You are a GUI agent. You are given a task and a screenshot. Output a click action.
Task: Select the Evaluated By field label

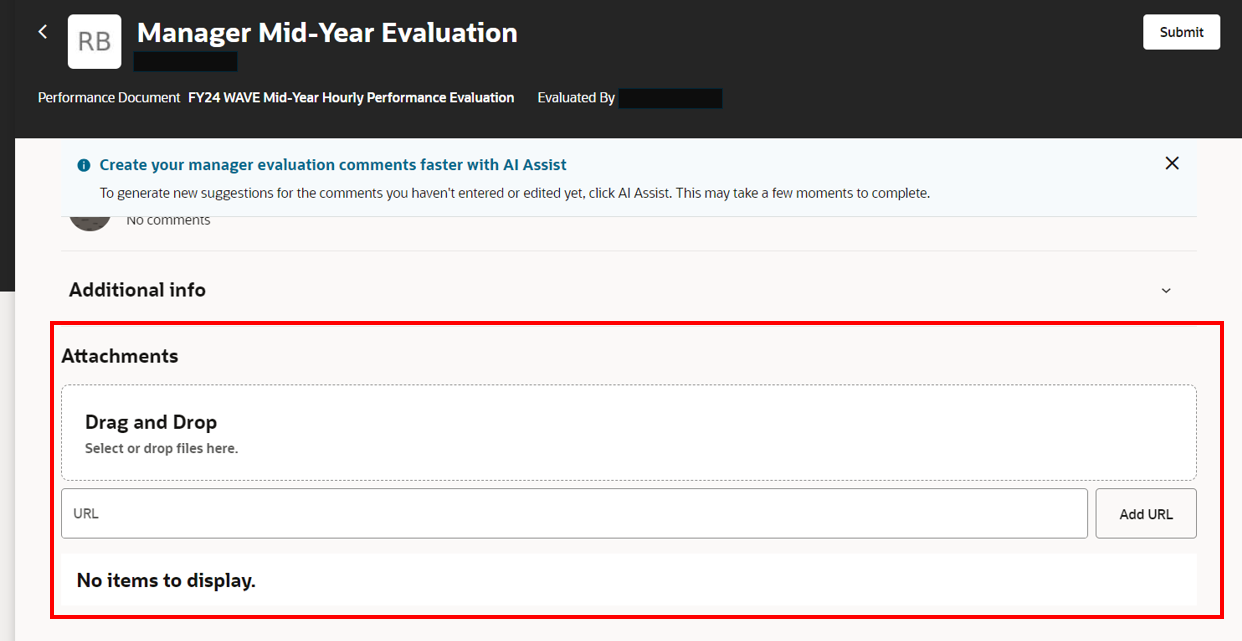pos(576,97)
